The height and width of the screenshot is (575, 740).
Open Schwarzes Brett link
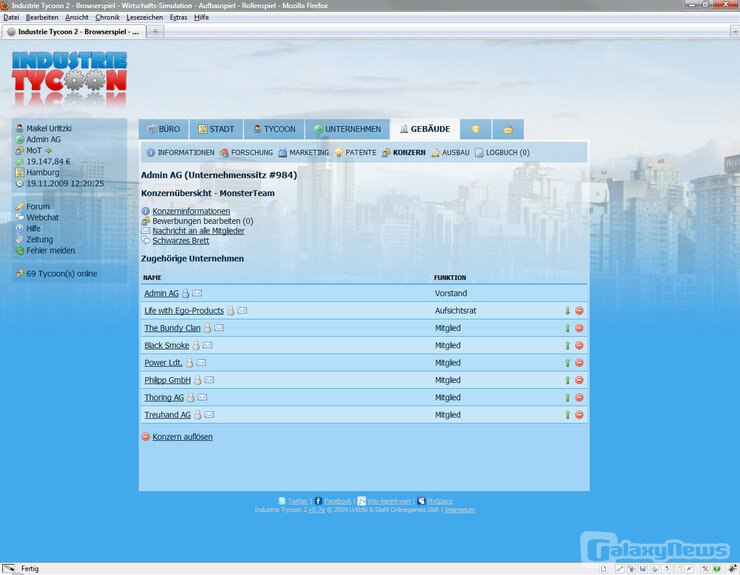click(181, 241)
